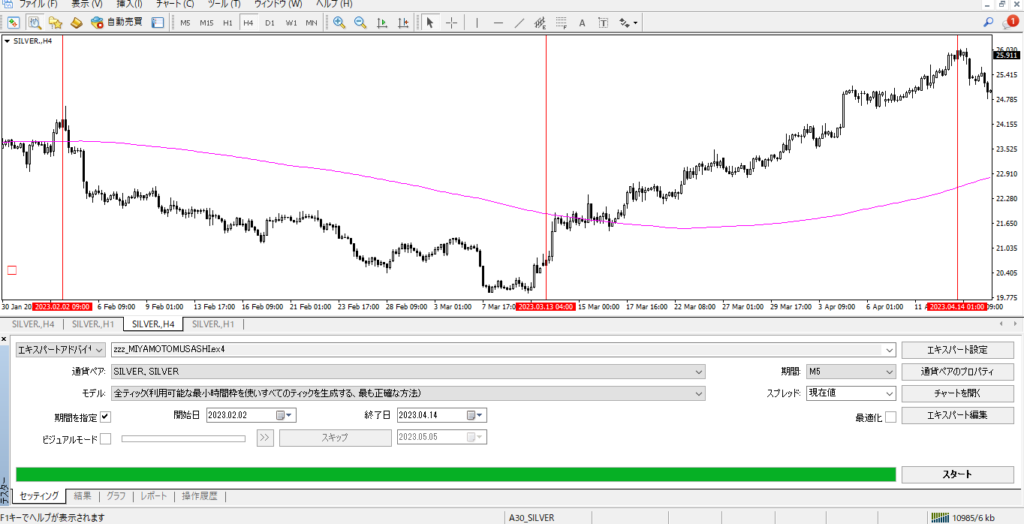Switch to the 結果 tester tab
Screen dimensions: 1024x524
[x=83, y=496]
